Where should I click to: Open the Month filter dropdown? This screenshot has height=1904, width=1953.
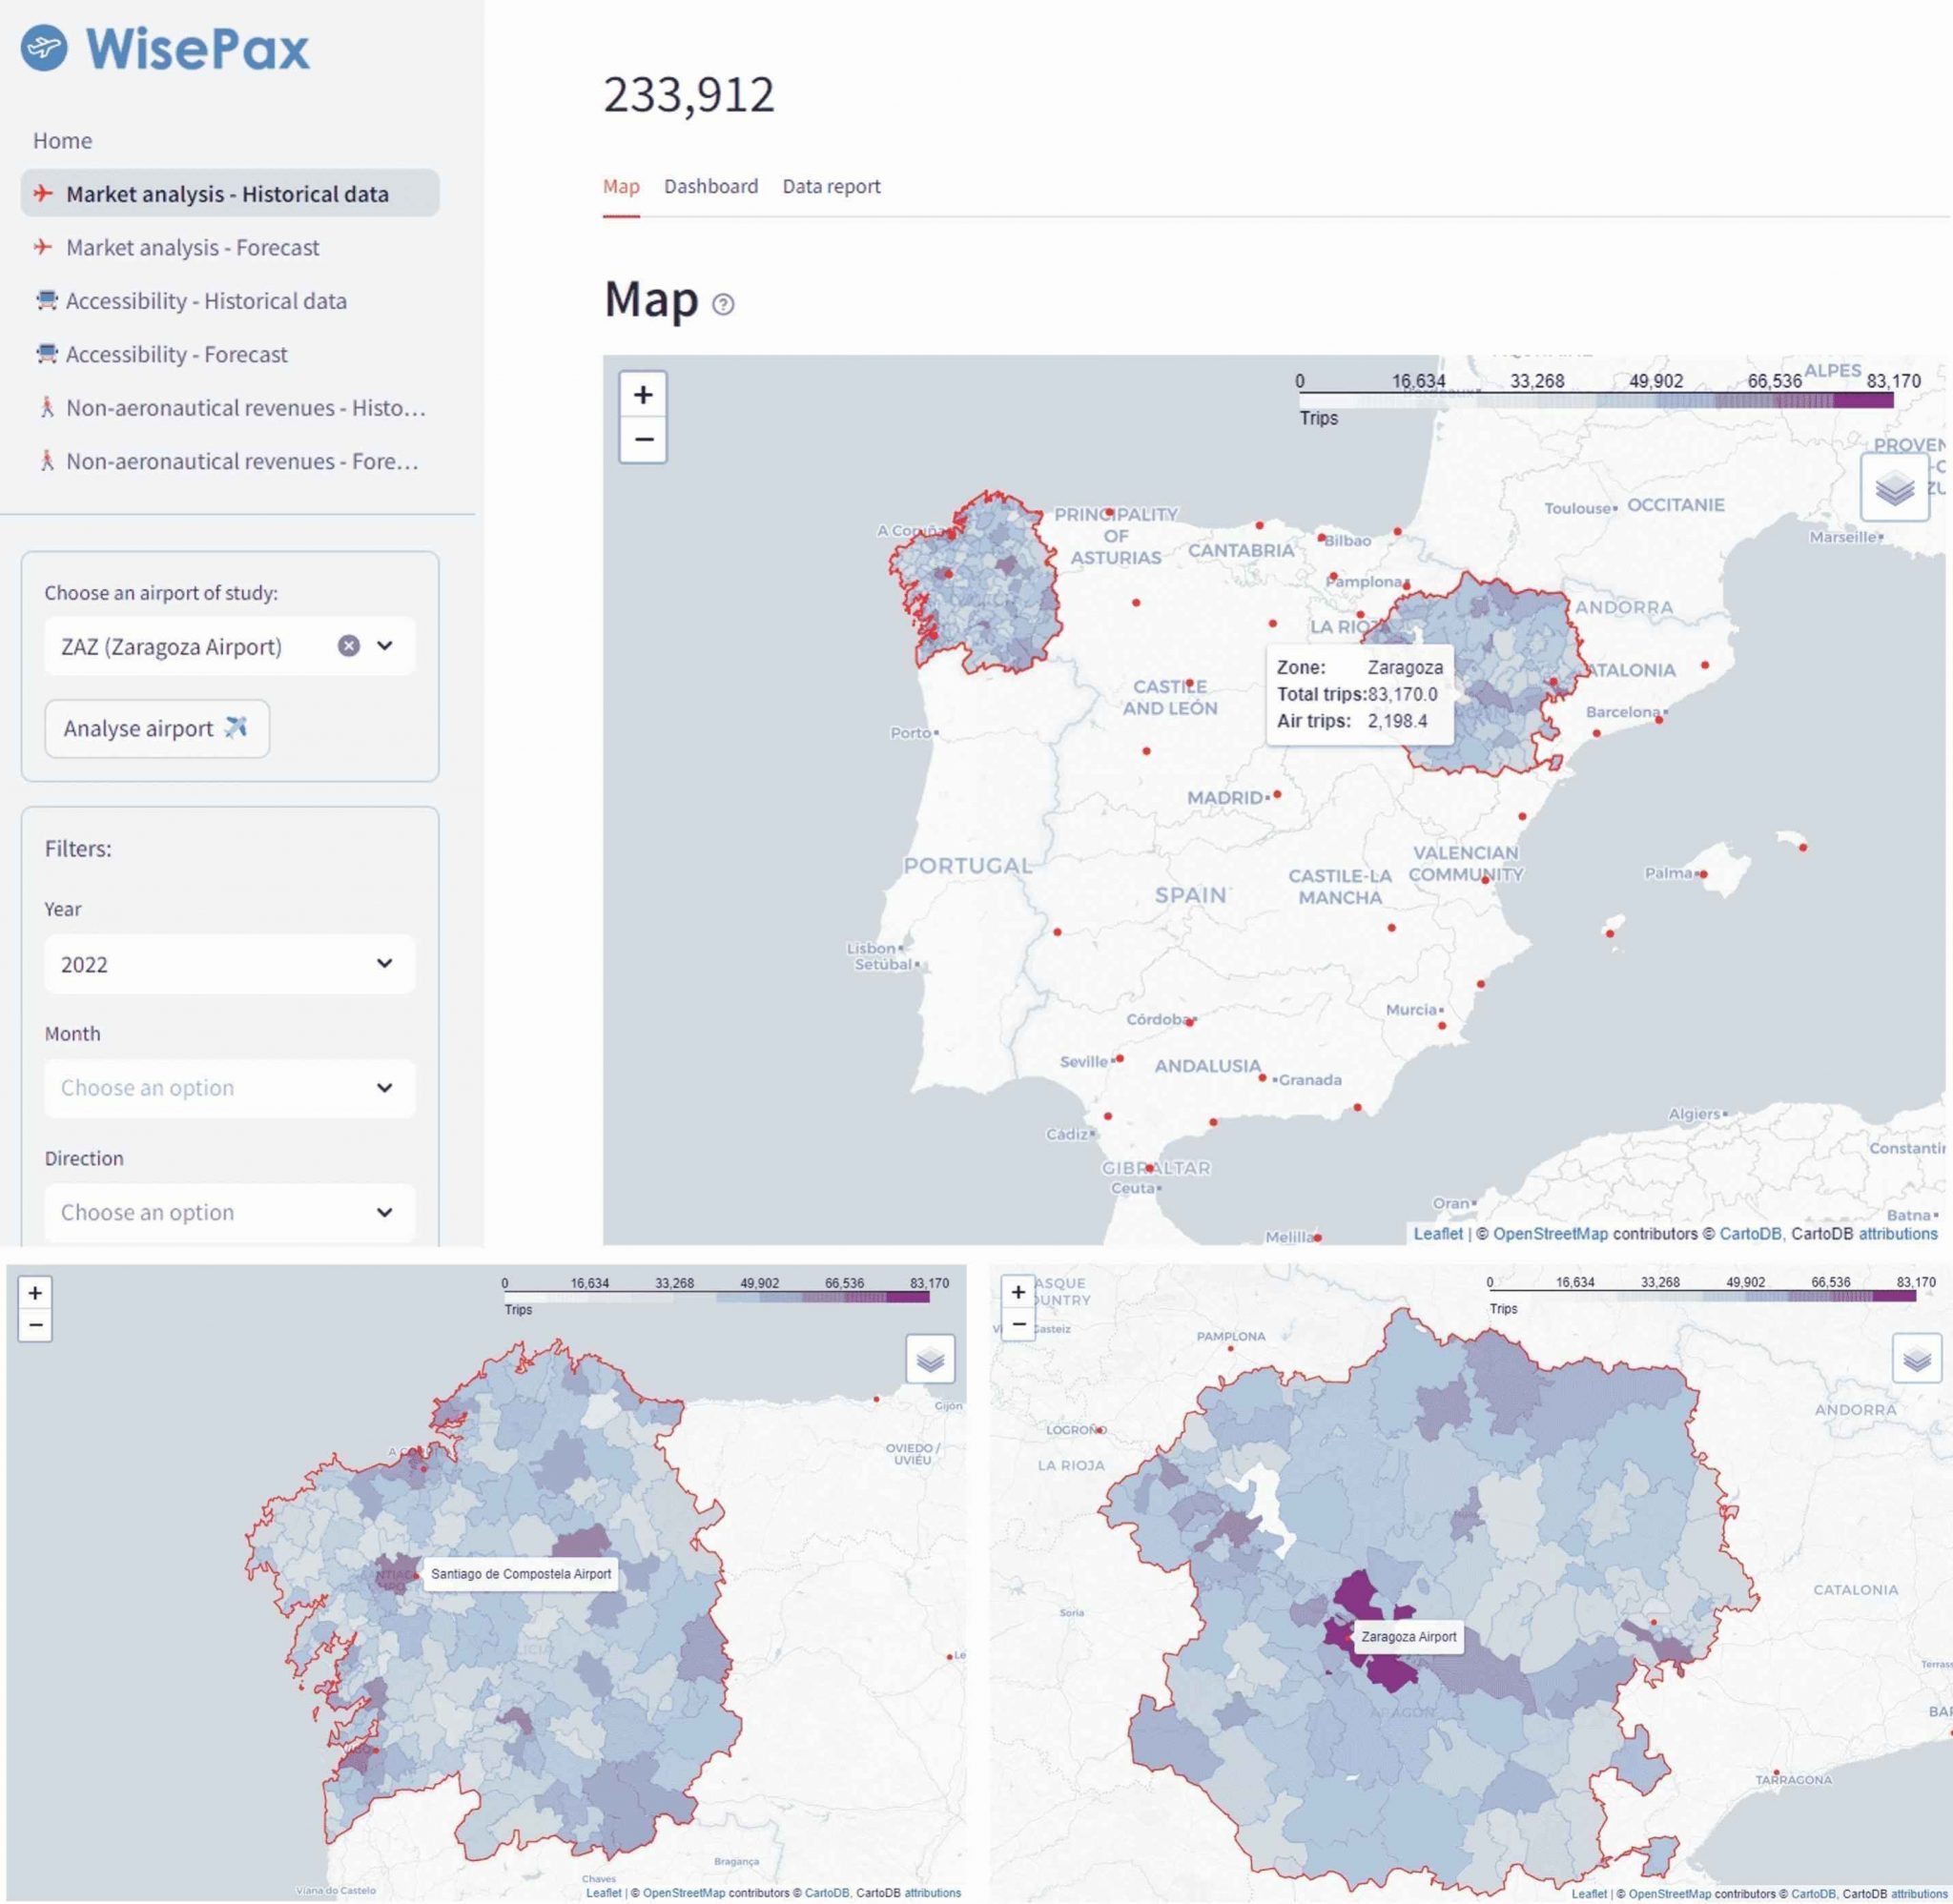(229, 1088)
